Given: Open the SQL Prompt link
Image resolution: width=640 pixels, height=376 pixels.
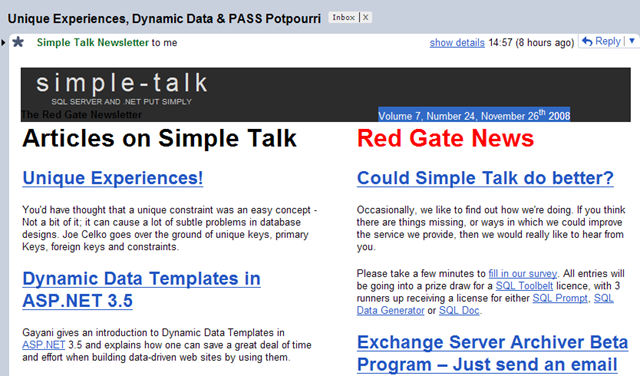Looking at the screenshot, I should pos(560,298).
